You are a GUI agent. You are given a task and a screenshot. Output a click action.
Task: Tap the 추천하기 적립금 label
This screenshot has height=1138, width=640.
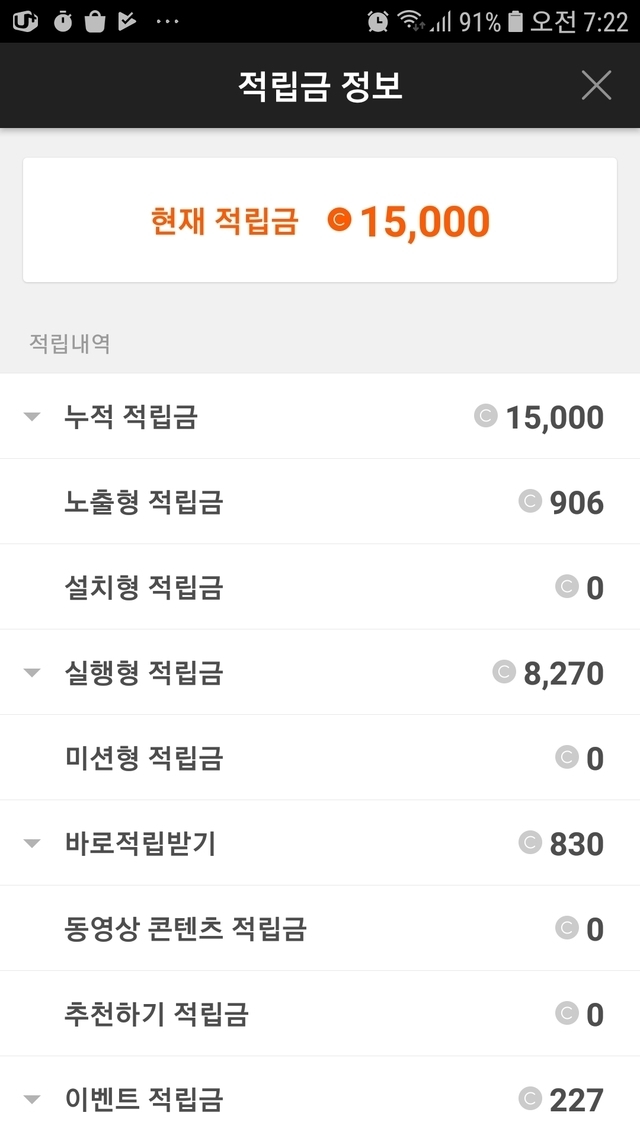pyautogui.click(x=156, y=1015)
